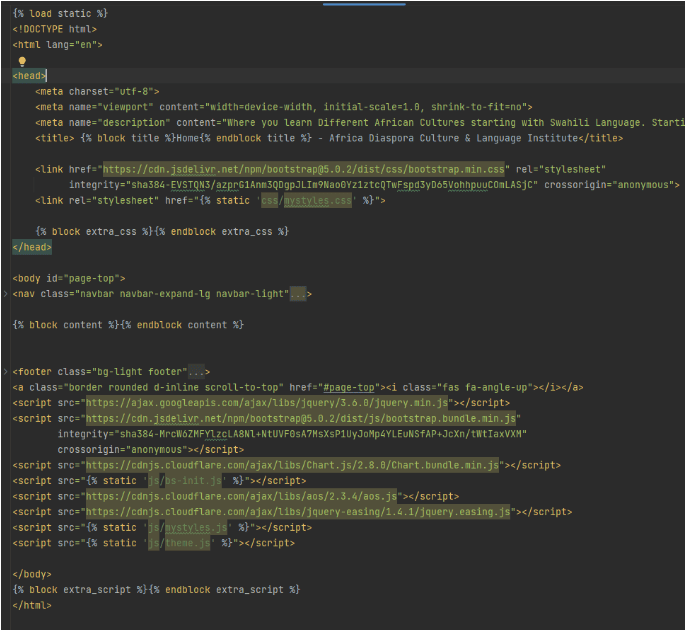
Task: Click the body id="page-top" tag
Action: [x=69, y=279]
